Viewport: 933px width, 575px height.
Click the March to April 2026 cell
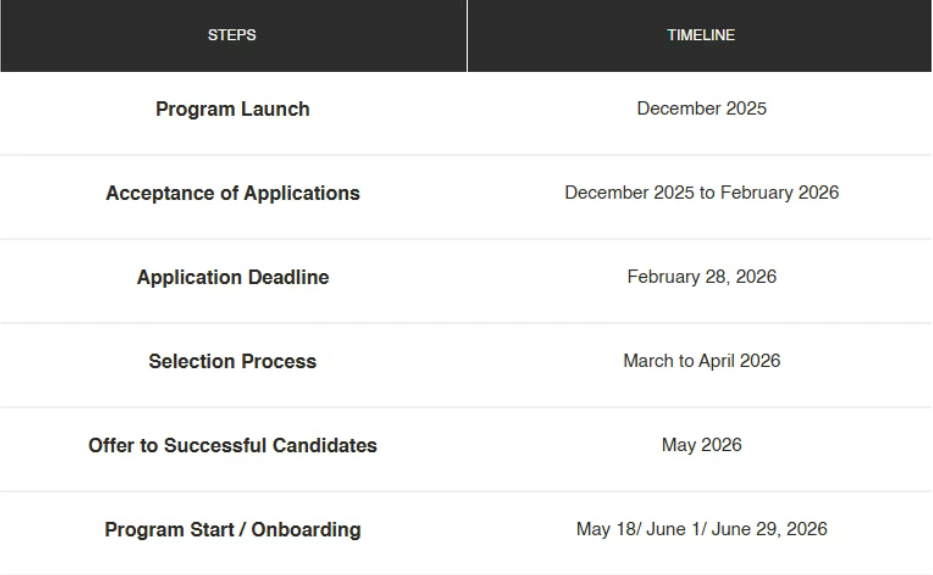point(701,360)
